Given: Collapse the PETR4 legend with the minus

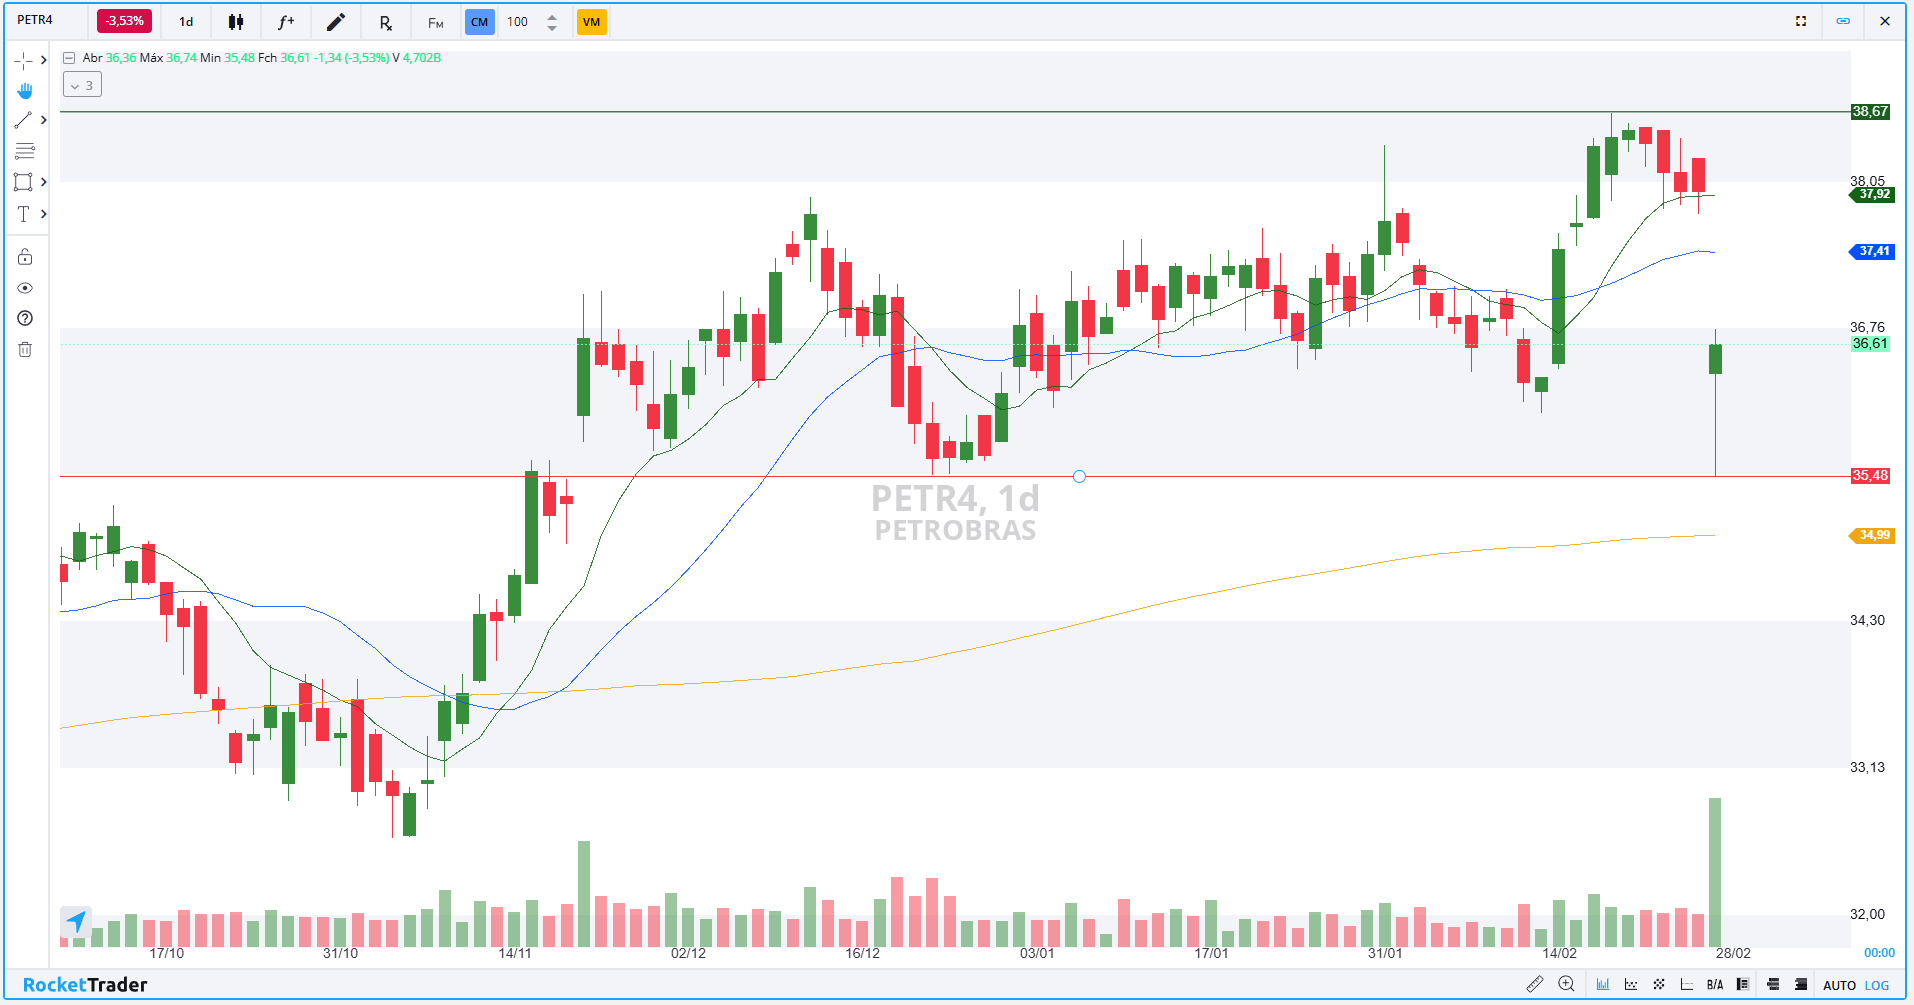Looking at the screenshot, I should (x=68, y=58).
